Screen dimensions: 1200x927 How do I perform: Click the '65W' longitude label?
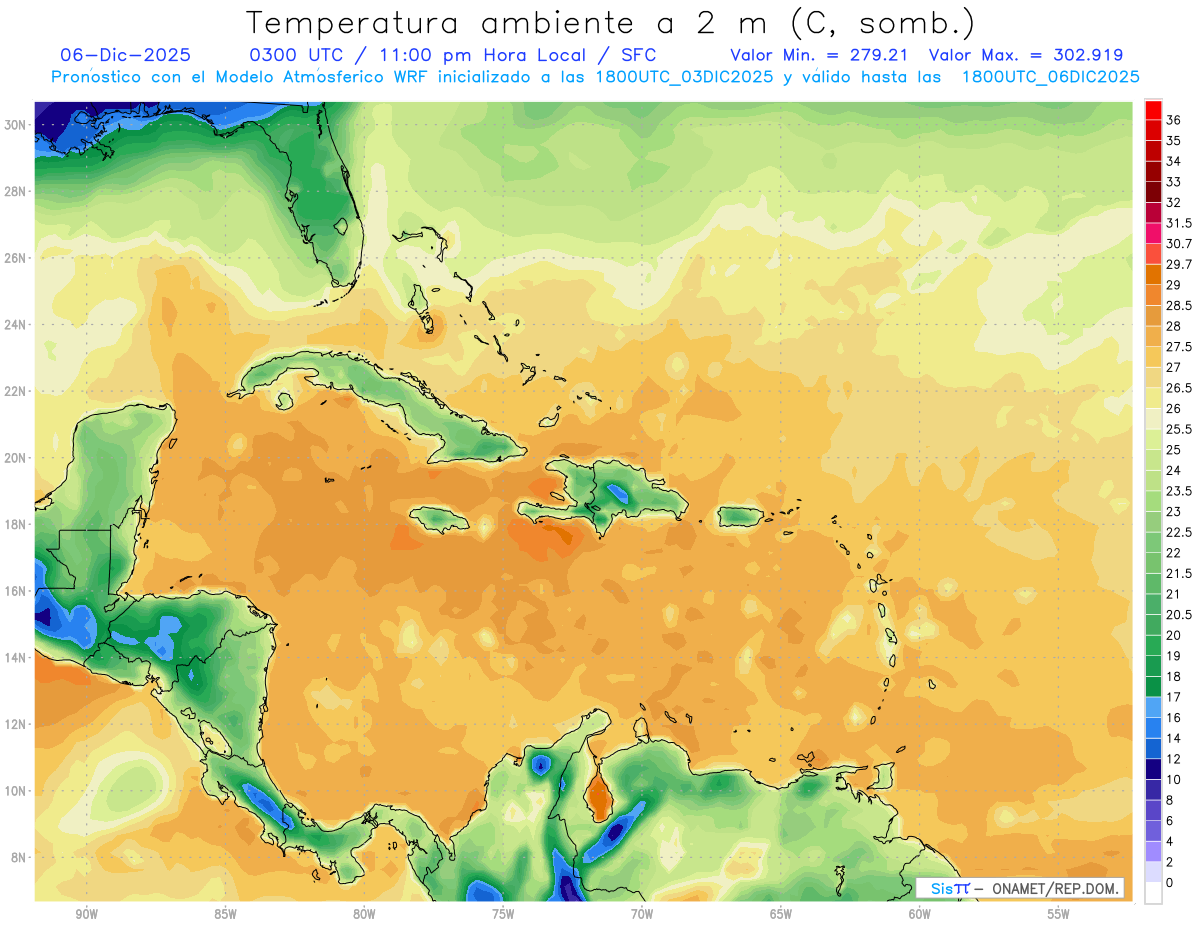781,914
